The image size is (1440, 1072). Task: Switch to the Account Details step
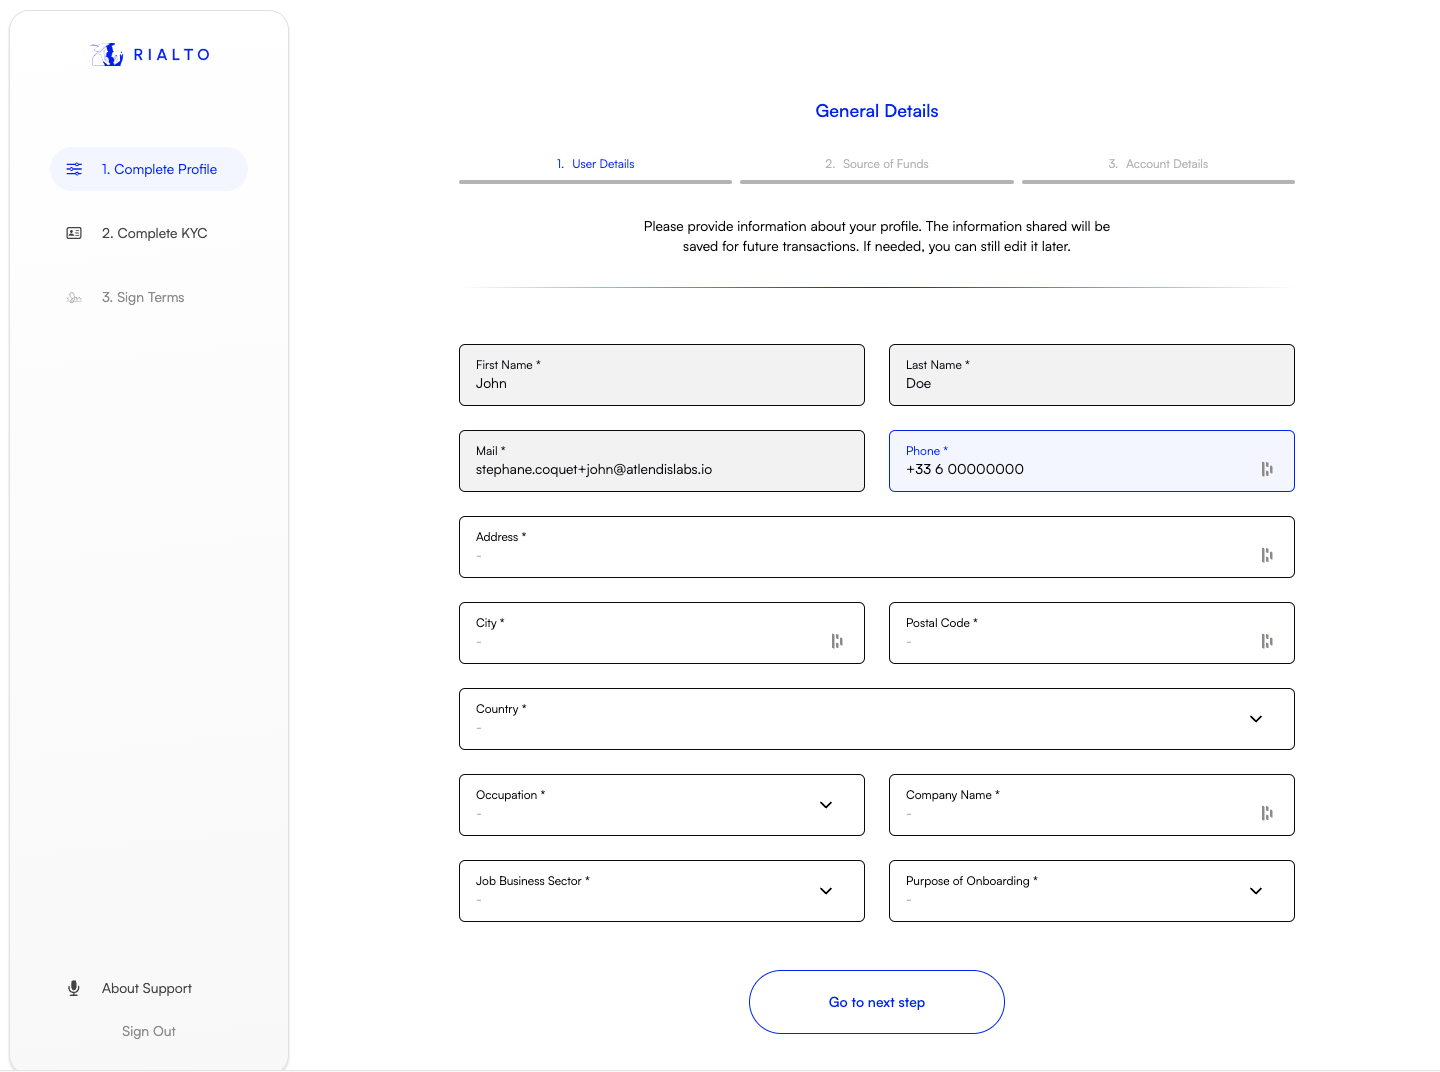tap(1158, 164)
